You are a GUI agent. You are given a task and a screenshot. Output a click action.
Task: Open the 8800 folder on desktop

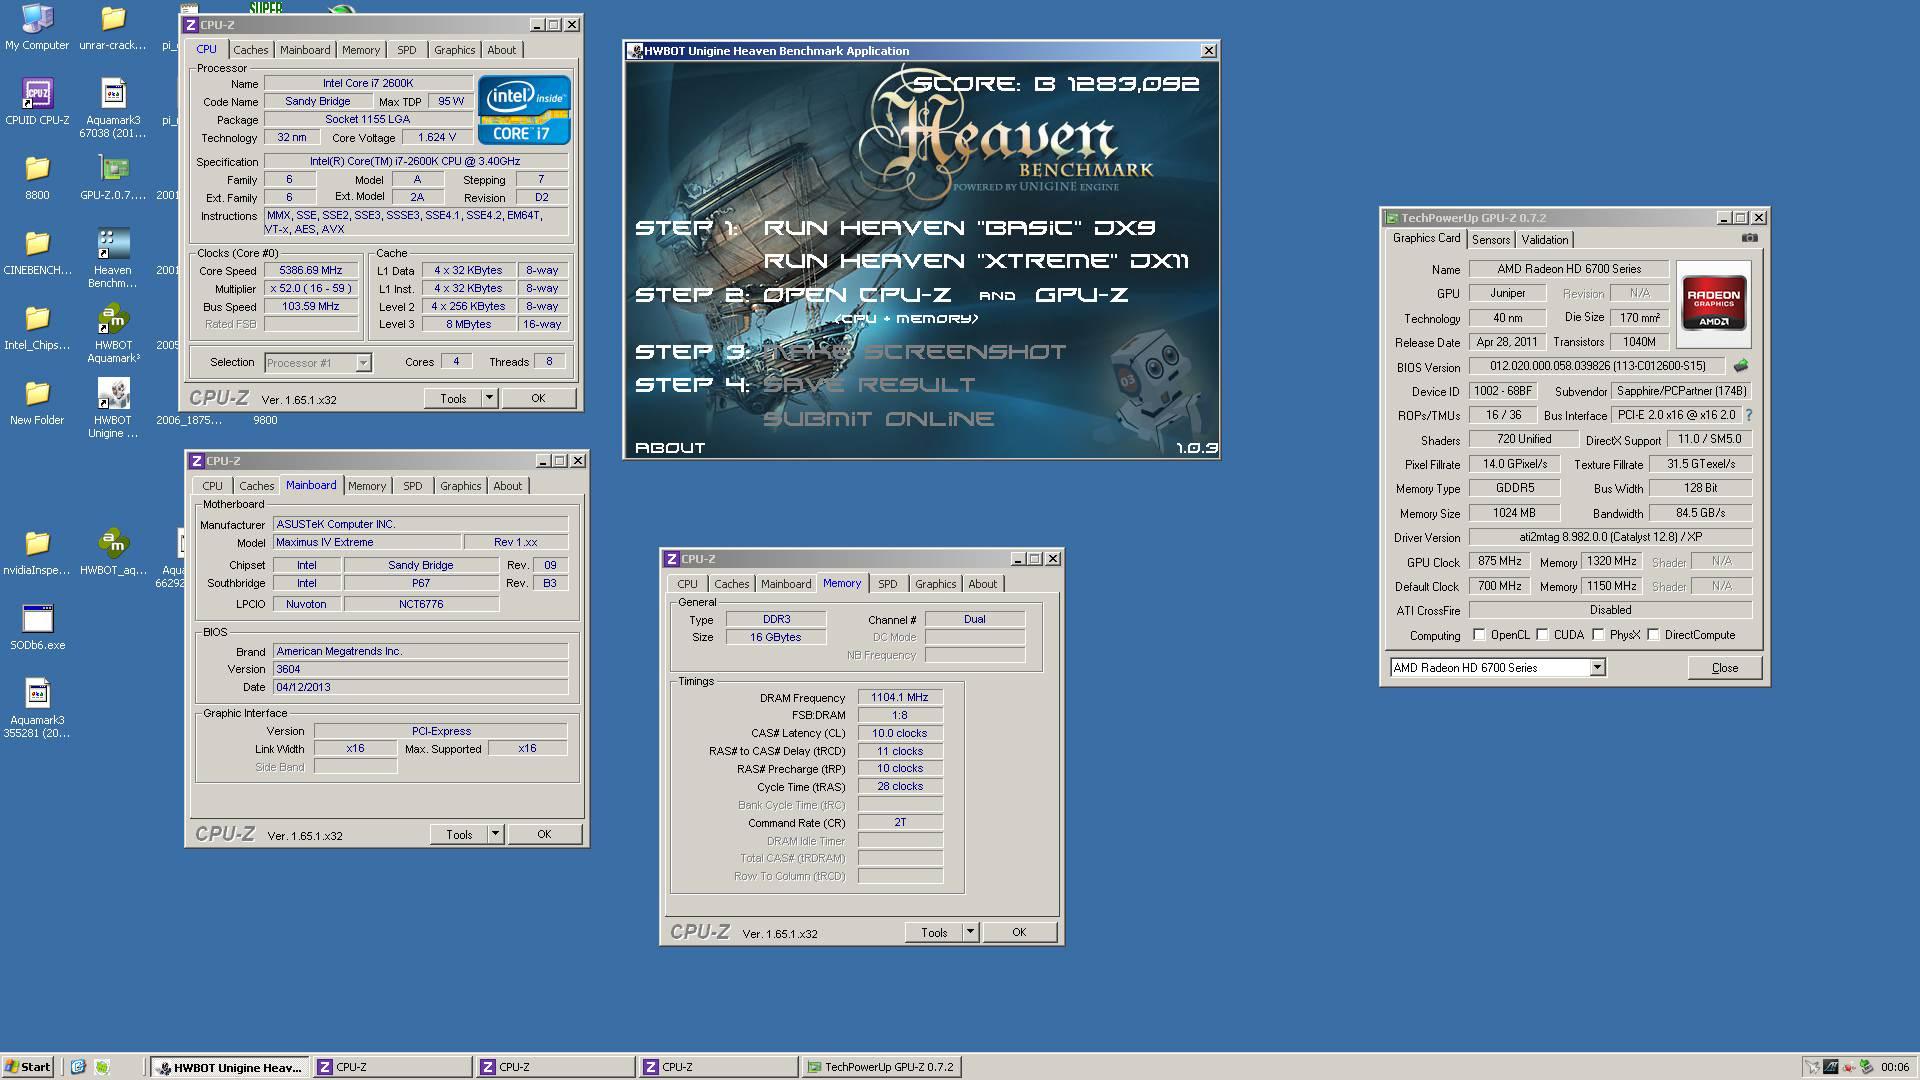37,178
